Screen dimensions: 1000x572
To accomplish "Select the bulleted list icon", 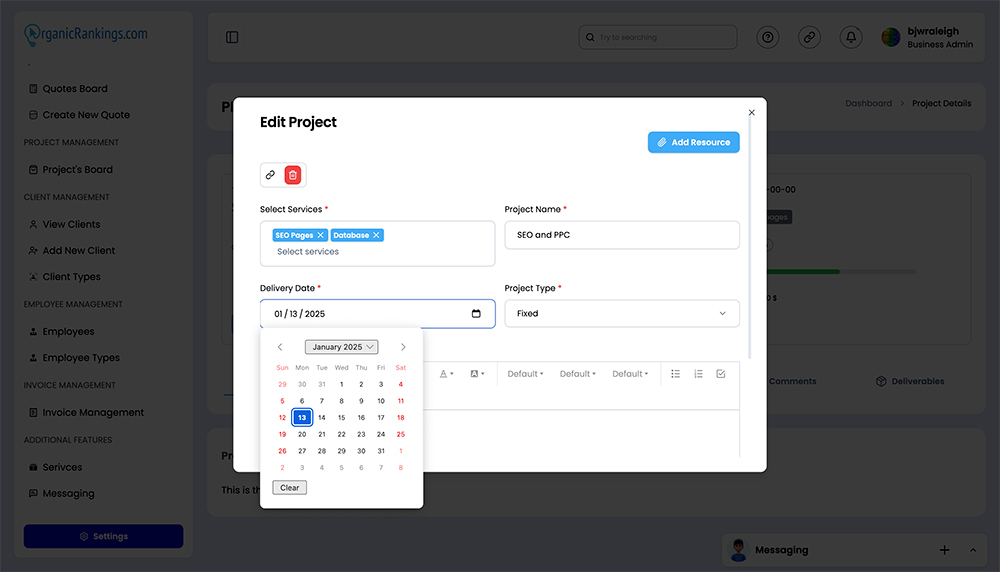I will pos(675,374).
